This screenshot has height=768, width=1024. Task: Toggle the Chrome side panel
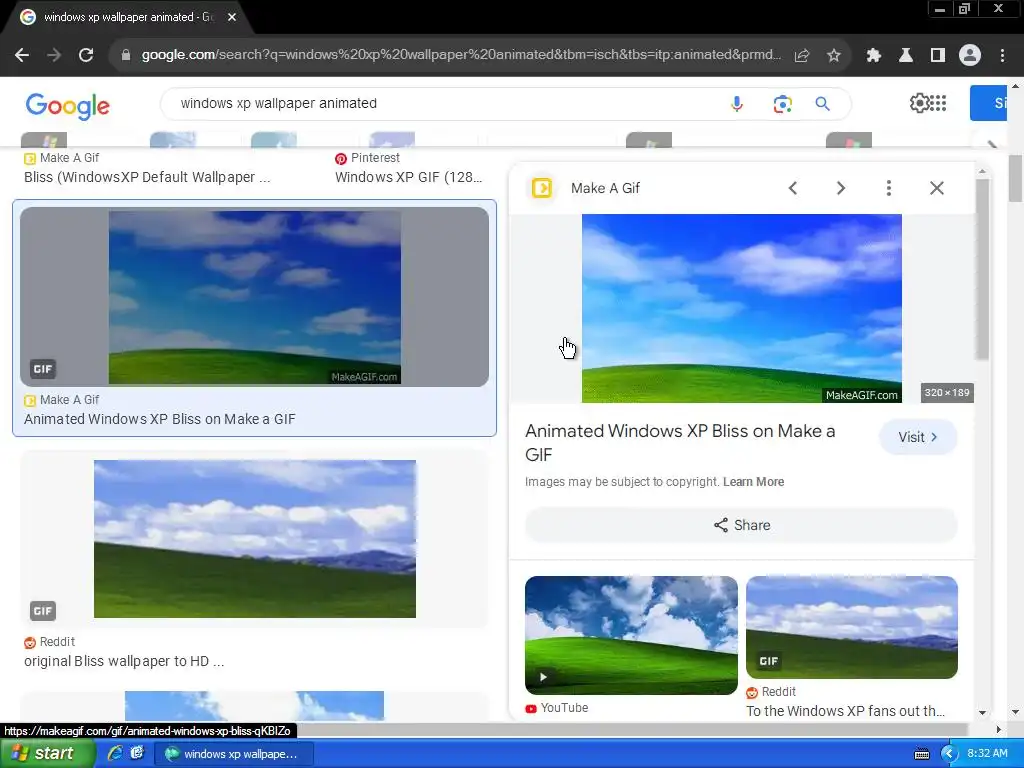[938, 56]
